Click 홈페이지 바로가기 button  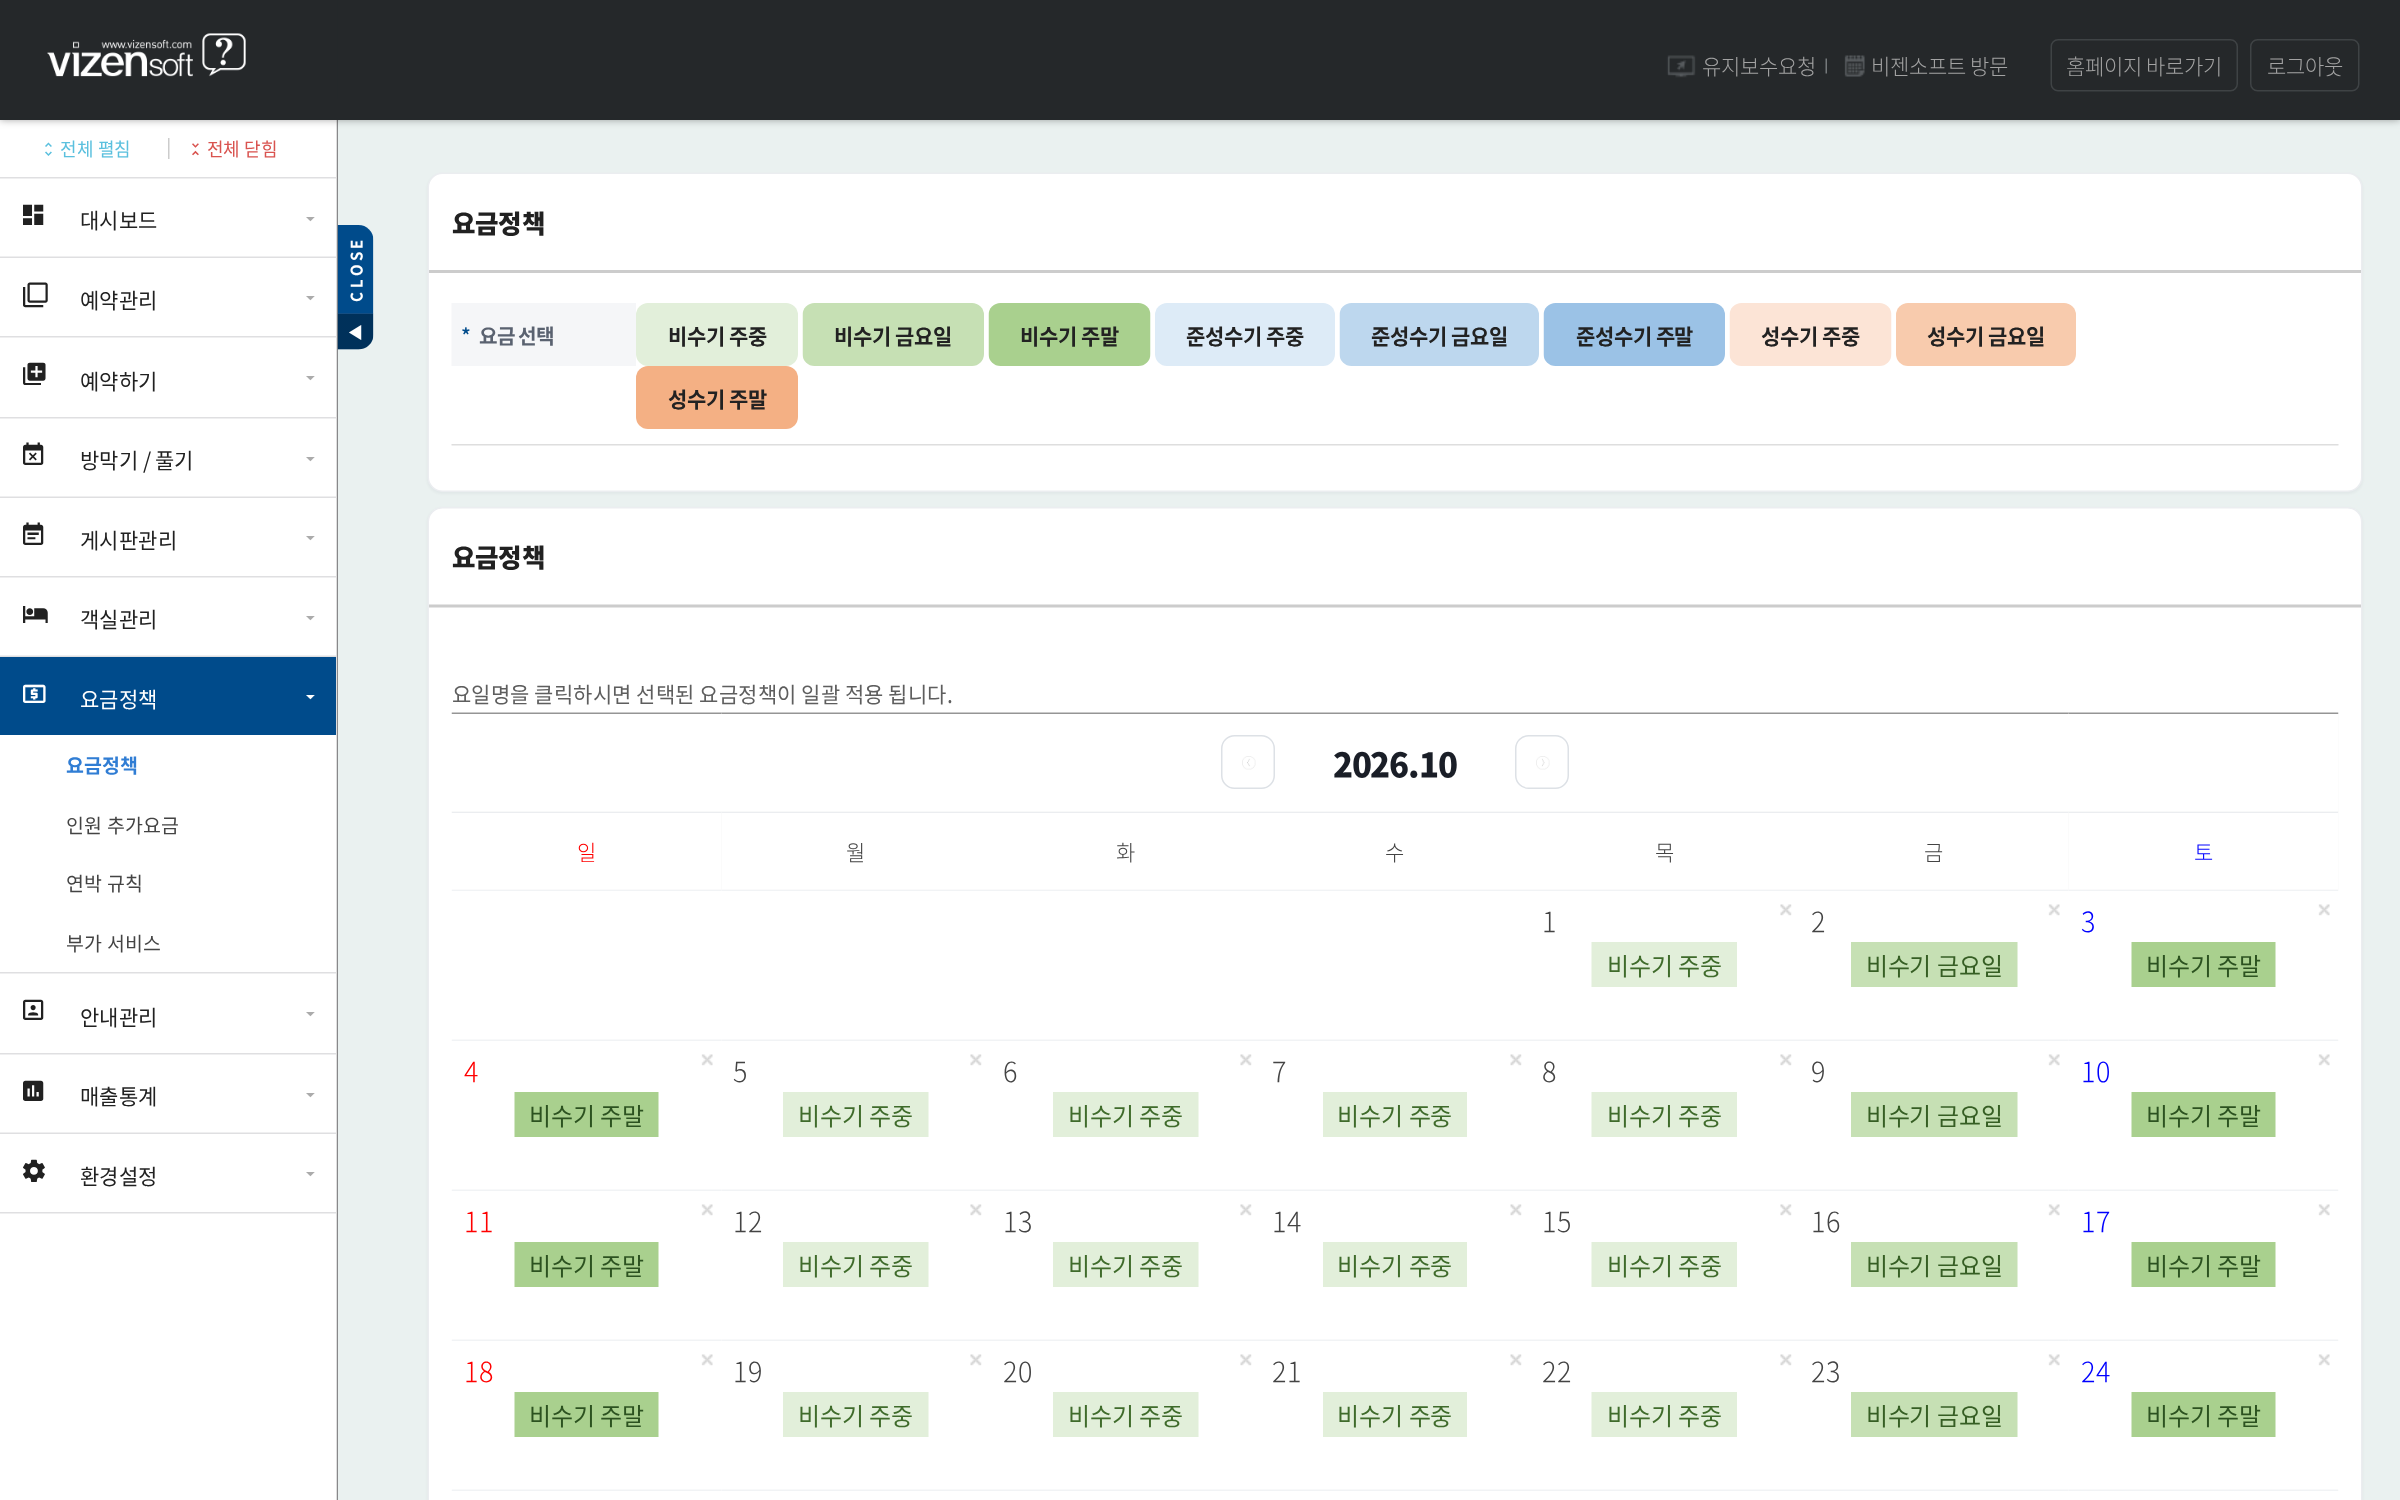pyautogui.click(x=2143, y=65)
